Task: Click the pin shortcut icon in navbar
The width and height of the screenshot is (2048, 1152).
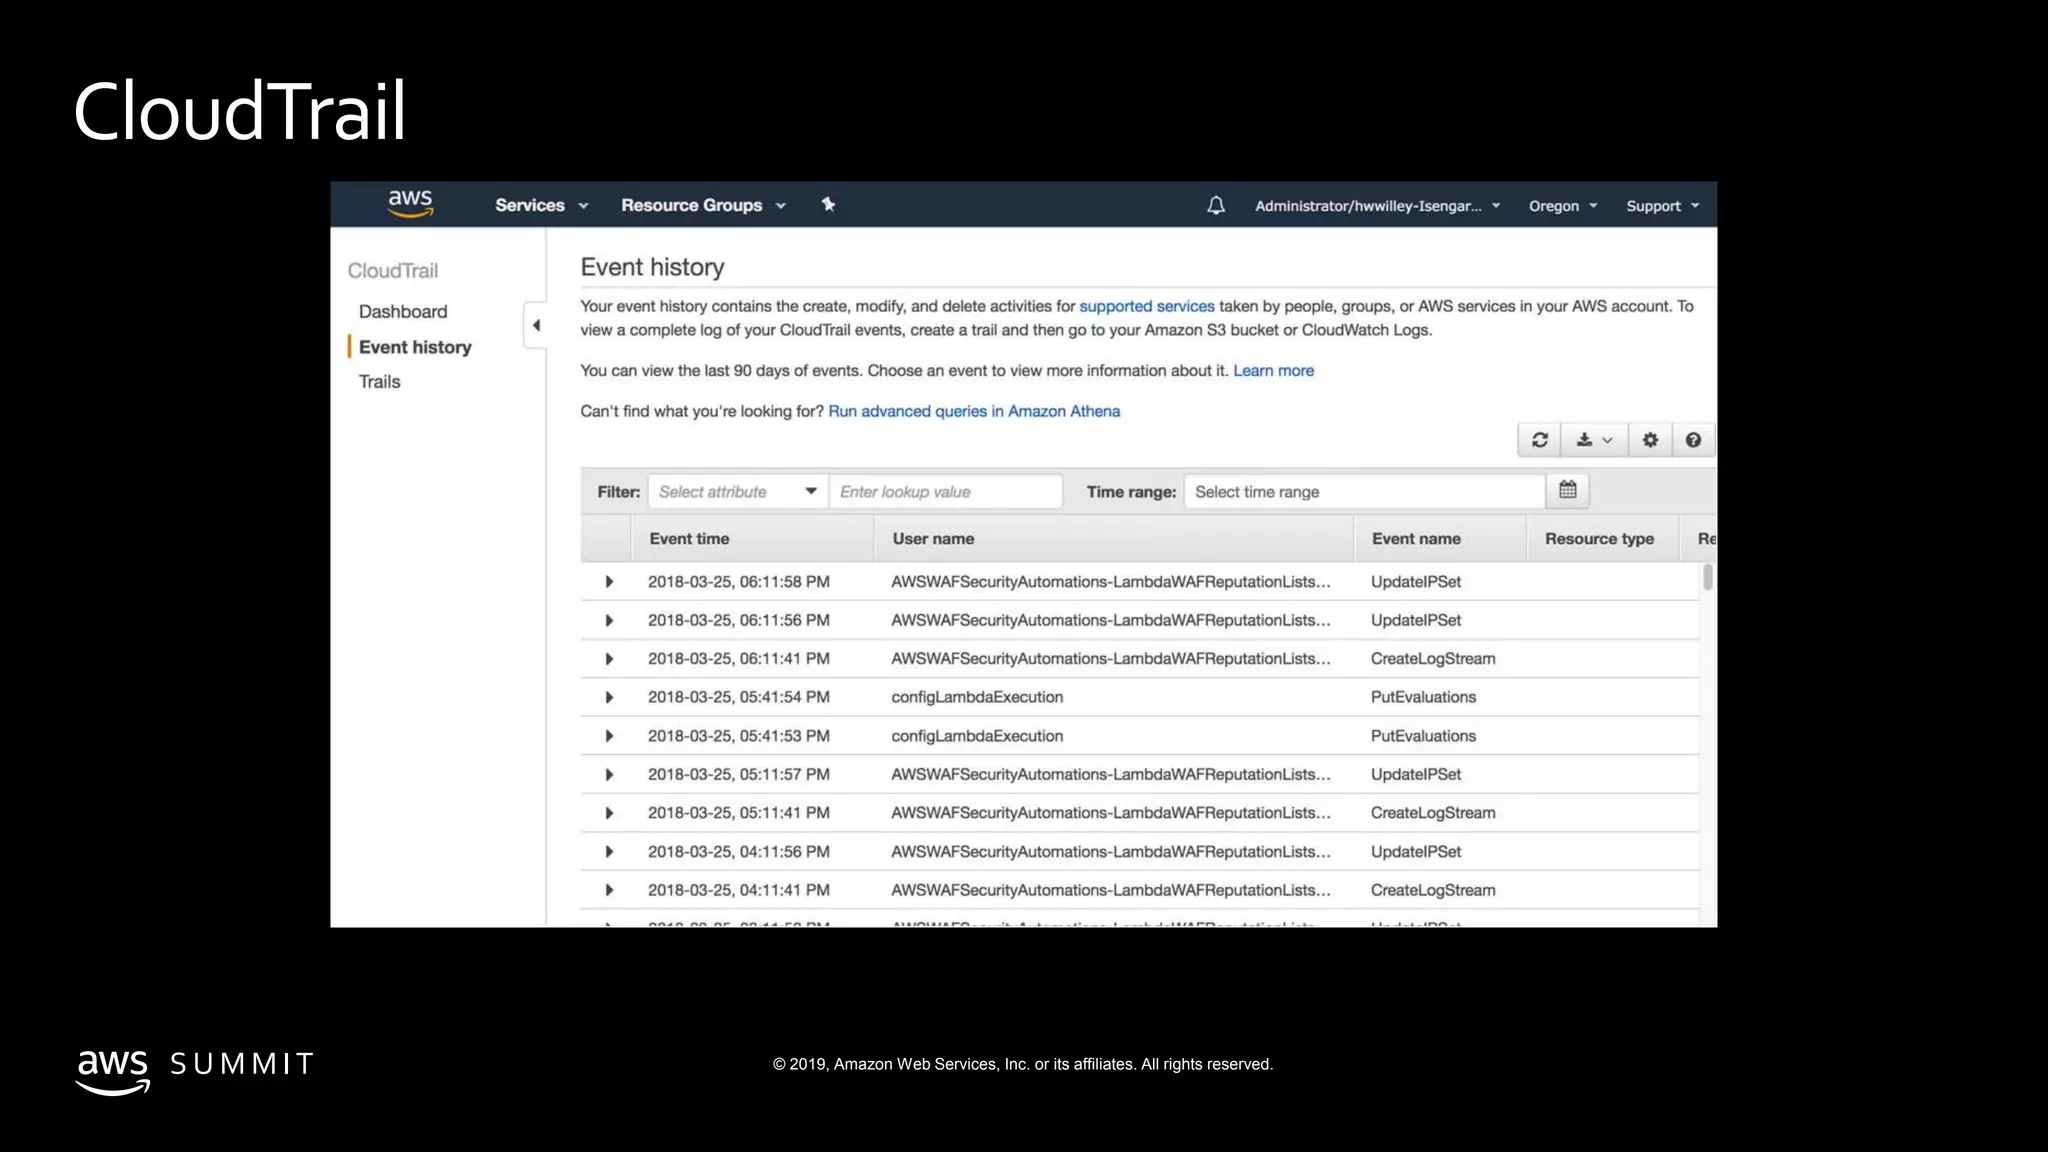Action: (x=828, y=205)
